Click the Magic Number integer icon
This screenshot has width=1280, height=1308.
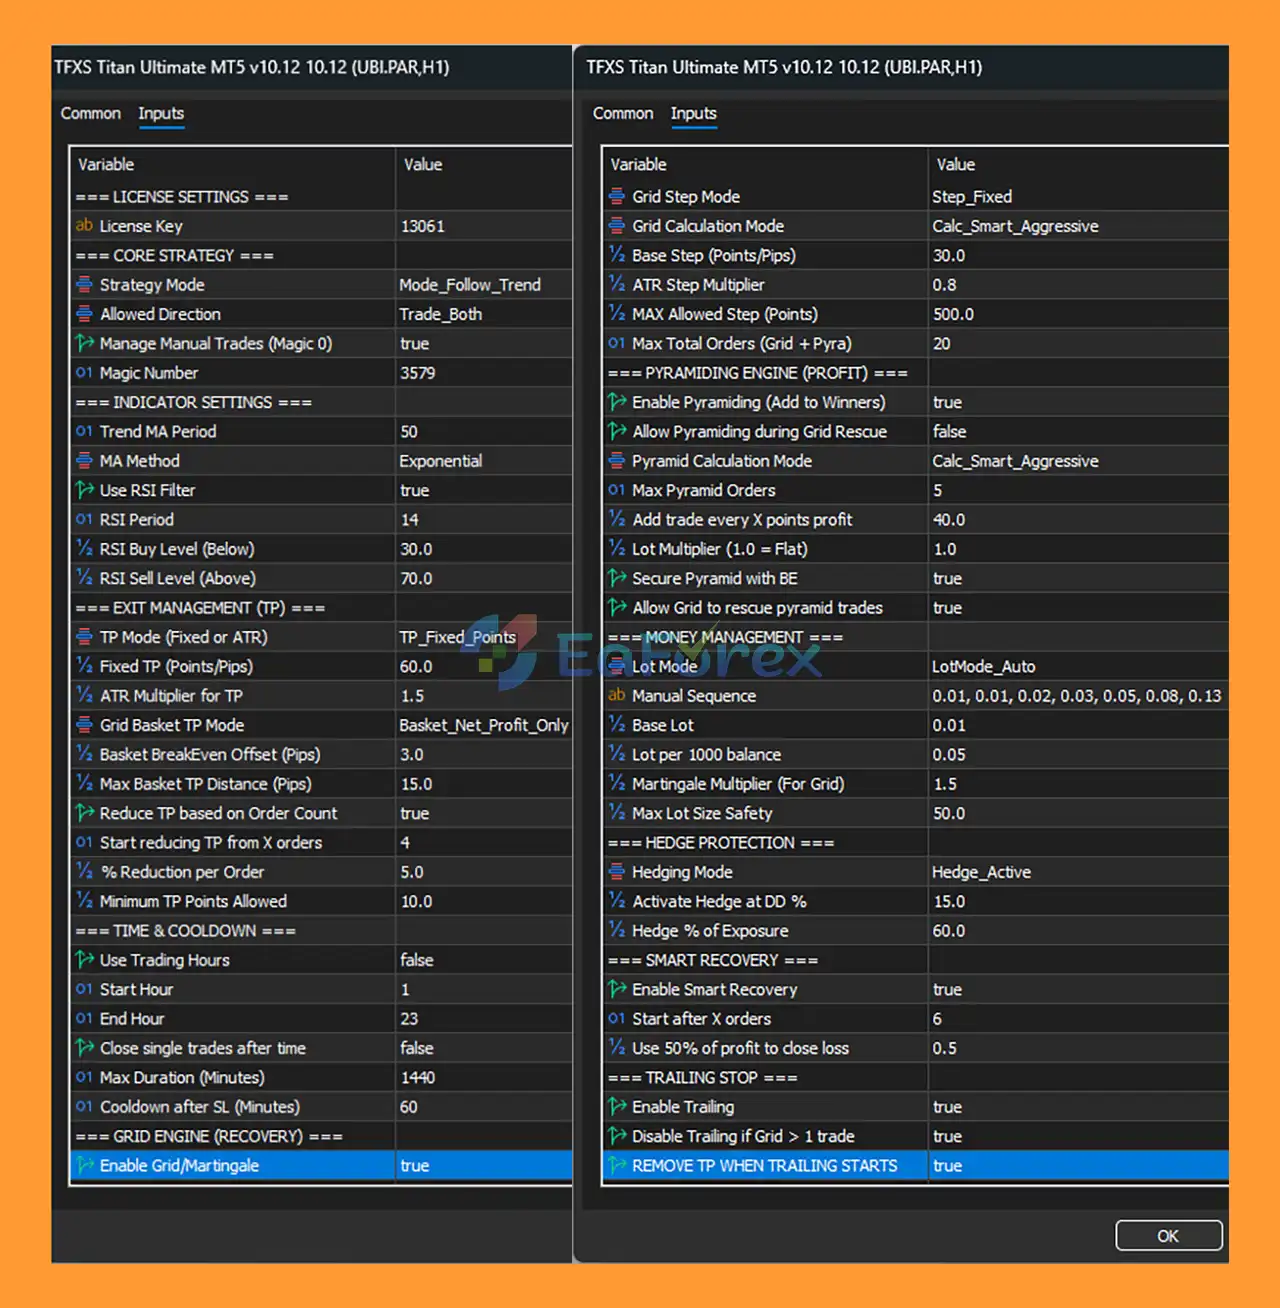(84, 373)
